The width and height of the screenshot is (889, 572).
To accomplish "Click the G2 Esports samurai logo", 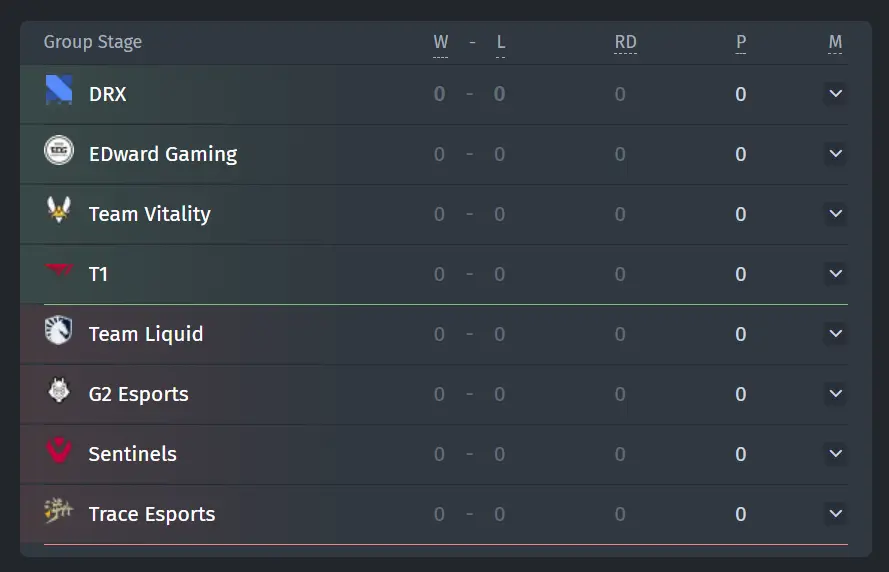I will [59, 390].
